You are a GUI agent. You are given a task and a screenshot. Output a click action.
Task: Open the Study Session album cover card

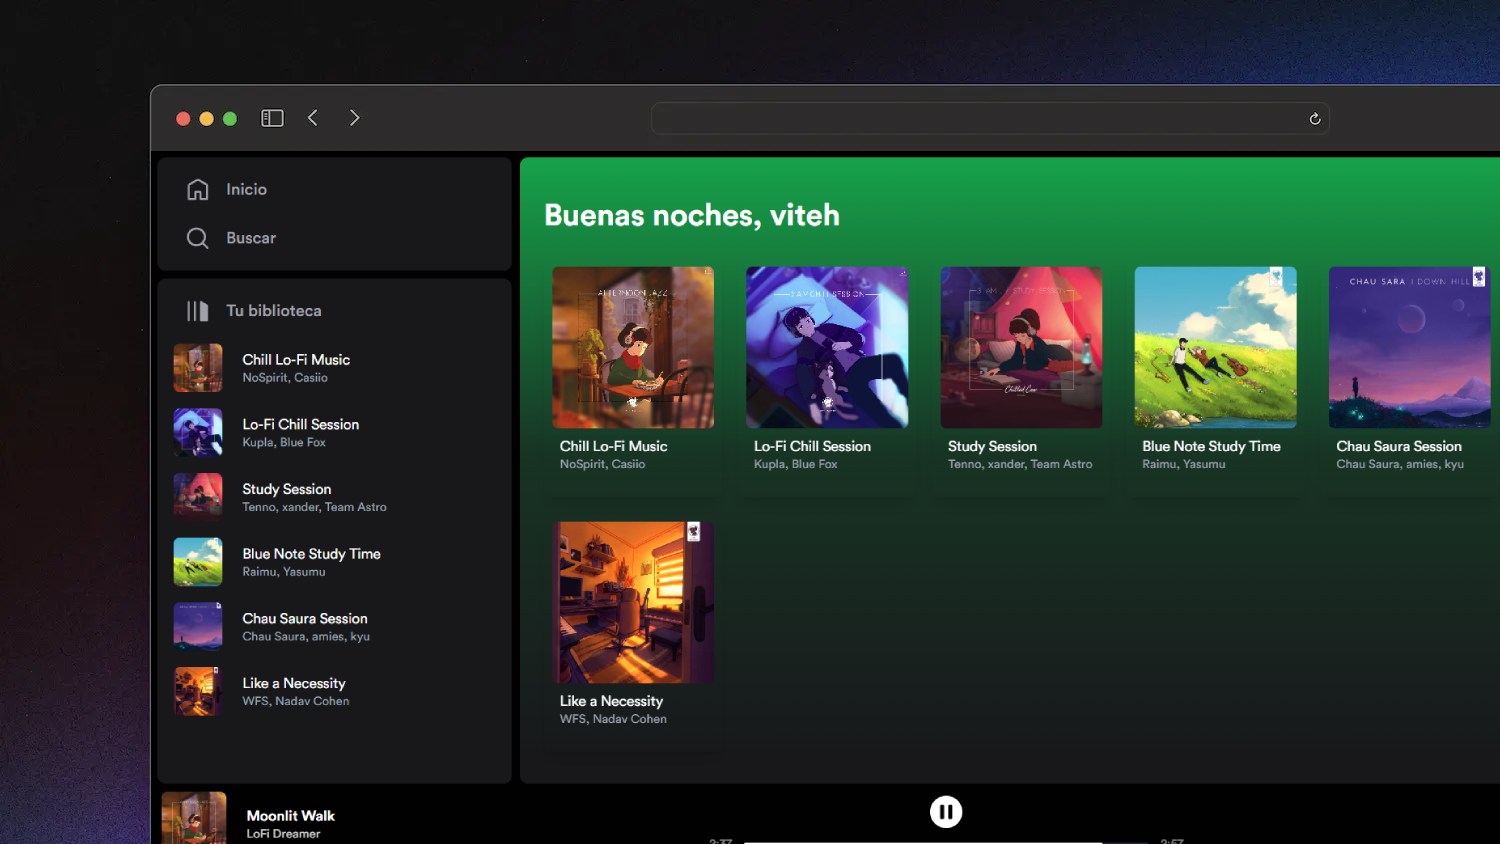point(1021,348)
